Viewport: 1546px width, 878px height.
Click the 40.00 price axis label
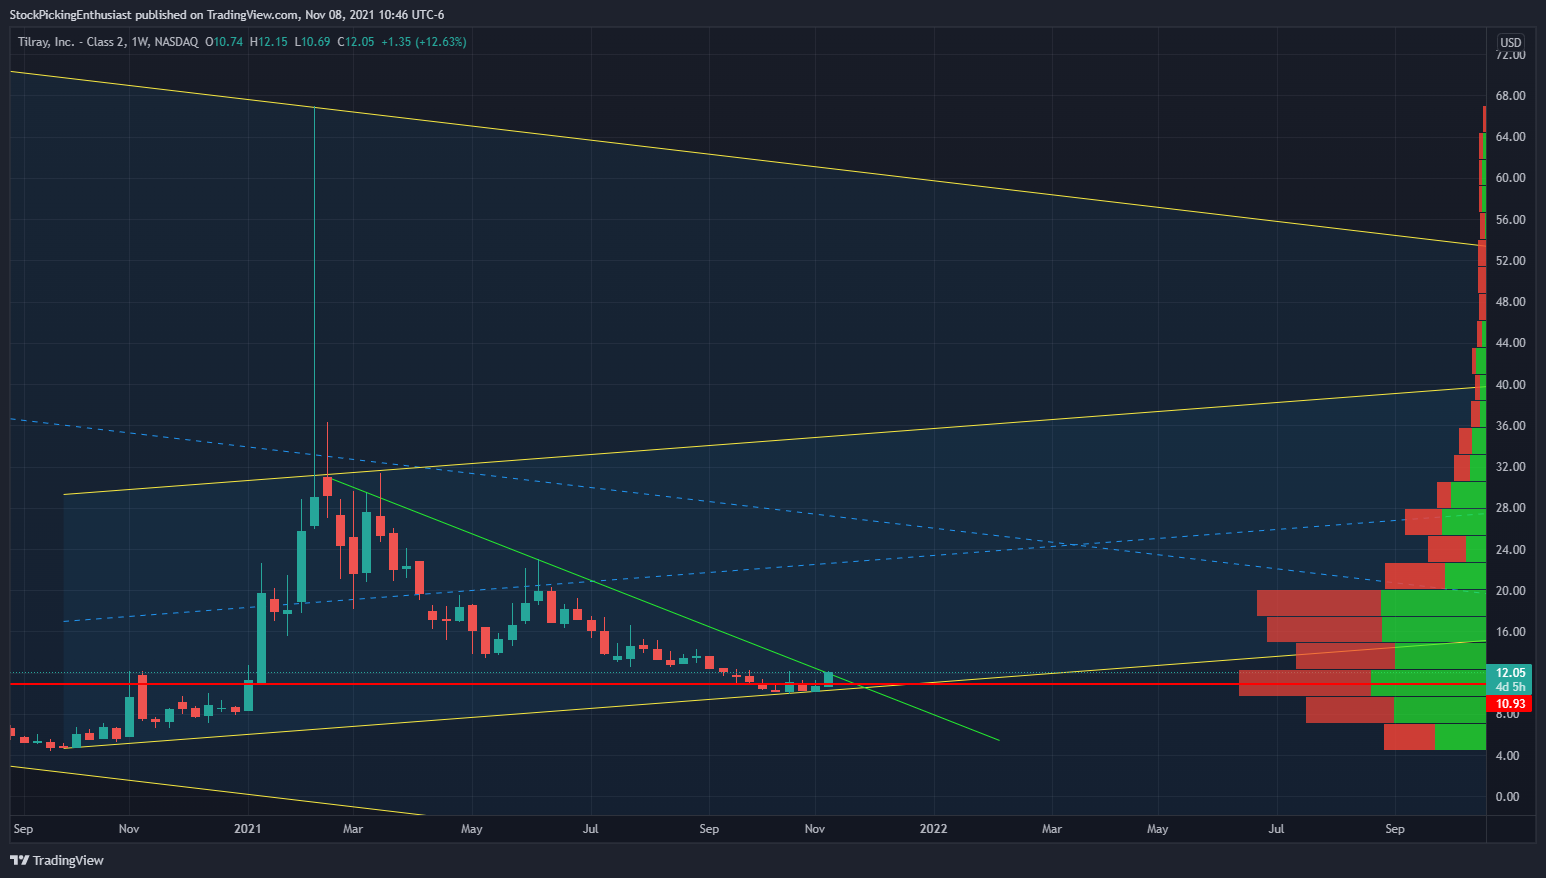click(x=1510, y=385)
